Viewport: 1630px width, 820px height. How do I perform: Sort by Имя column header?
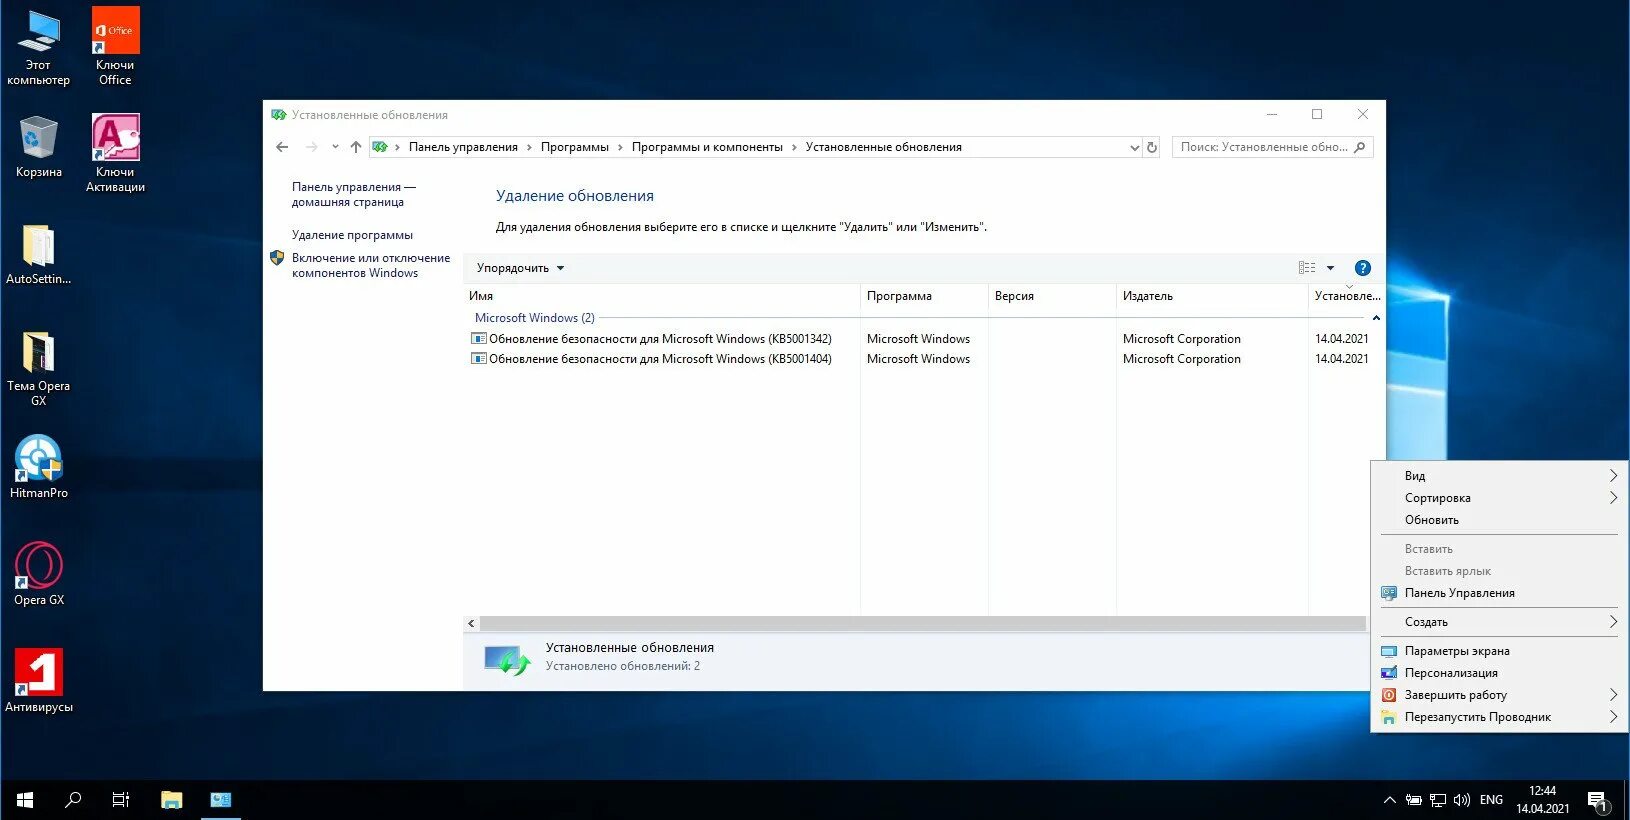(661, 296)
